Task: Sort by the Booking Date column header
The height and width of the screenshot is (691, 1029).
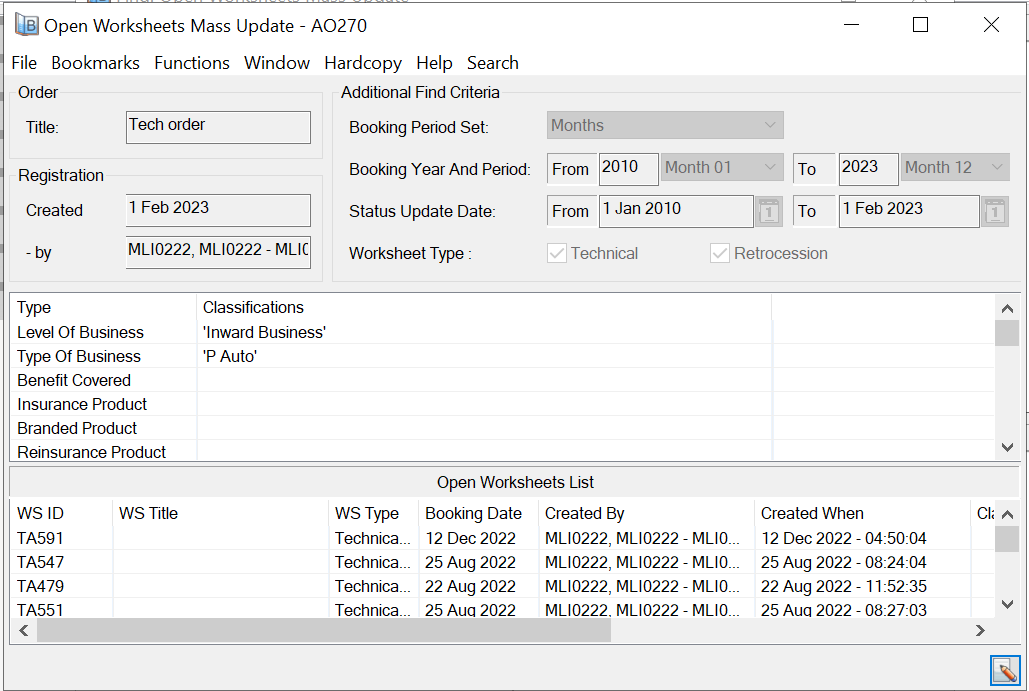Action: 473,513
